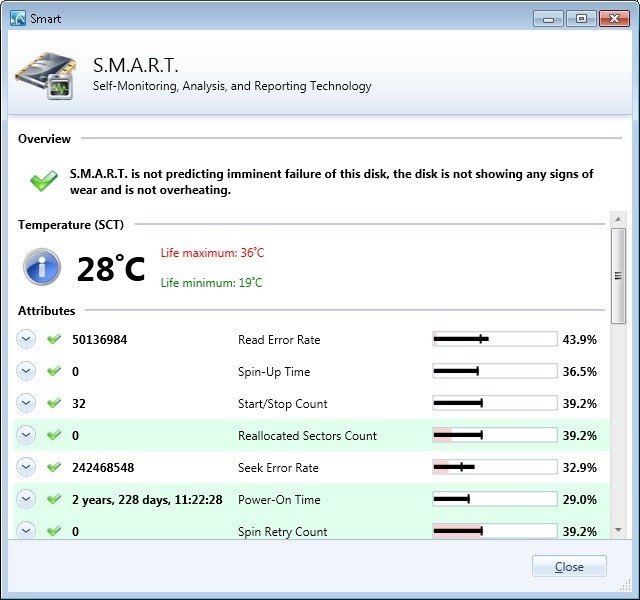Click the checkmark beside Read Error Rate
Screen dimensions: 640x600
click(54, 339)
